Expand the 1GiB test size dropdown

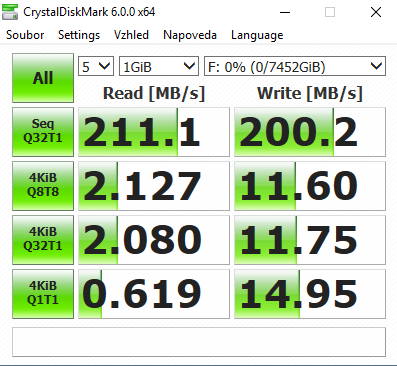coord(159,66)
